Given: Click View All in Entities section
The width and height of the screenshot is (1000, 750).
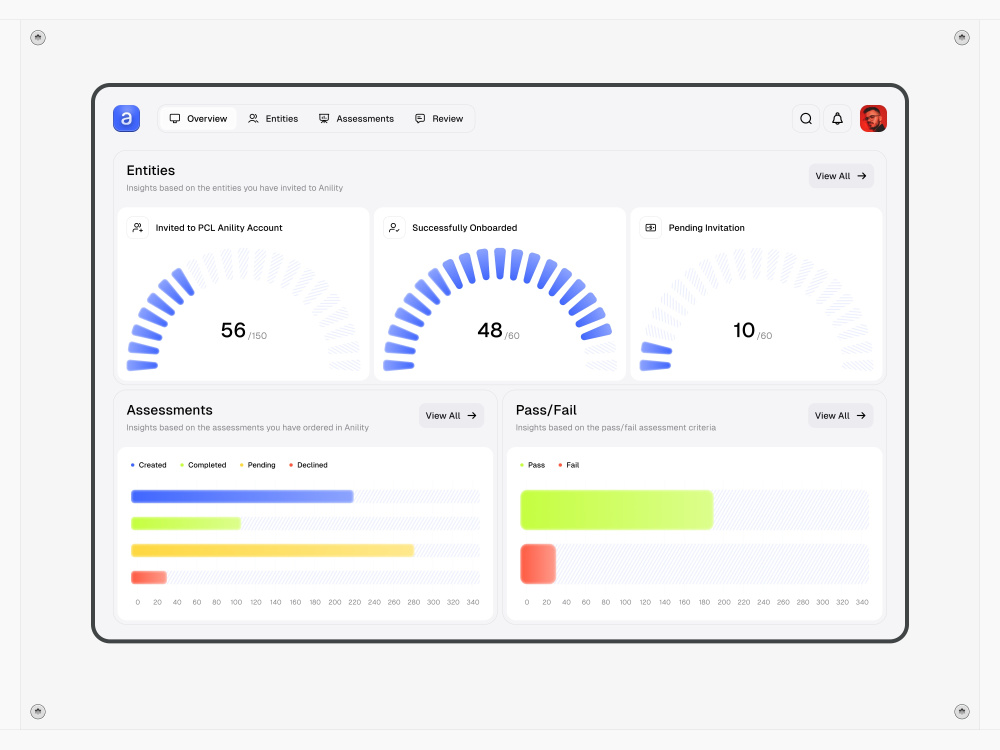Looking at the screenshot, I should point(841,176).
